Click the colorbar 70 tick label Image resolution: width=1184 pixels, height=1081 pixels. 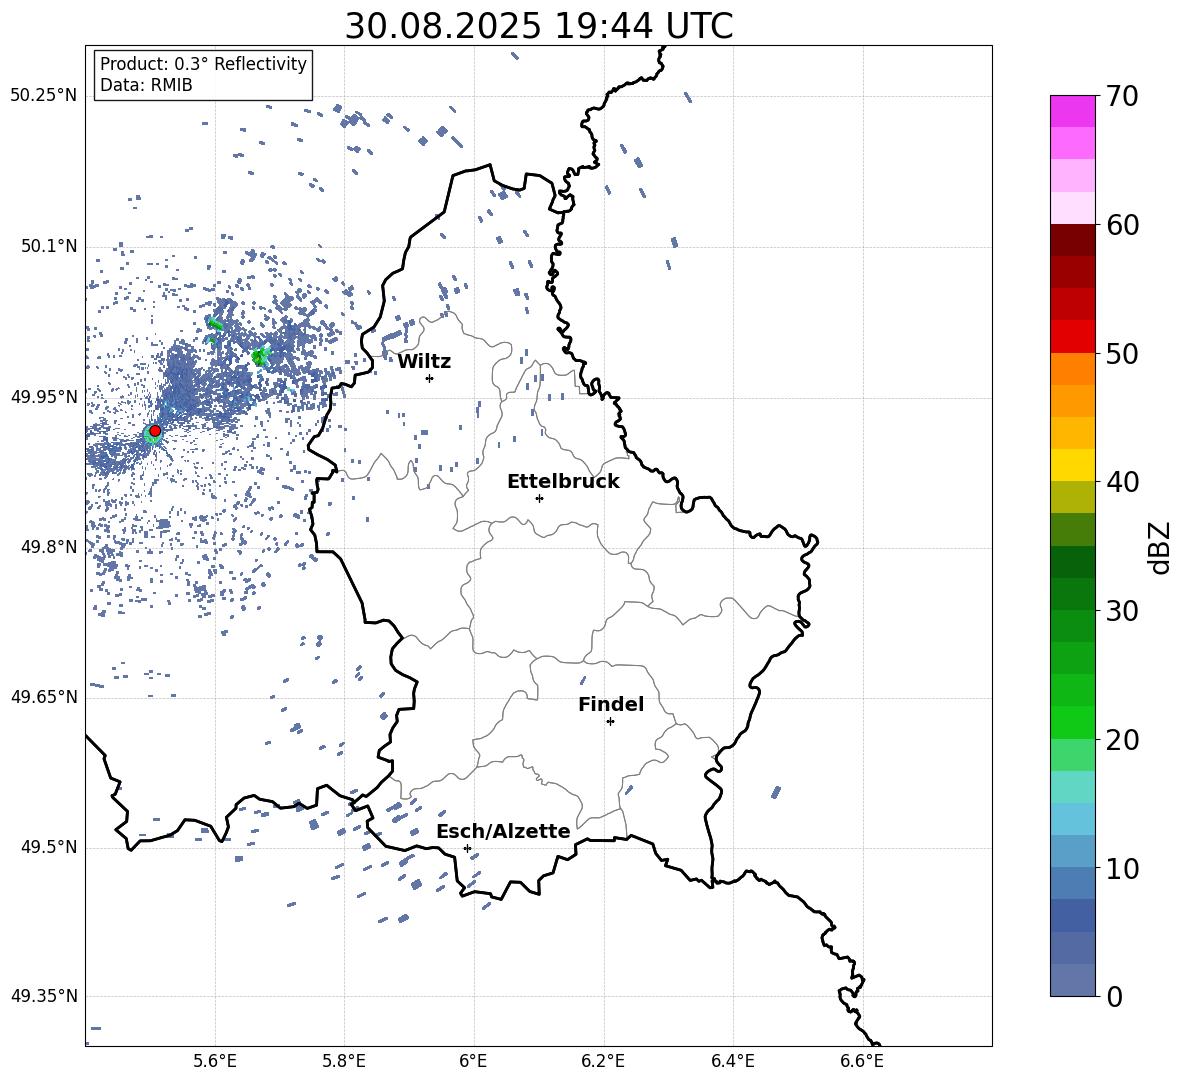point(1122,96)
